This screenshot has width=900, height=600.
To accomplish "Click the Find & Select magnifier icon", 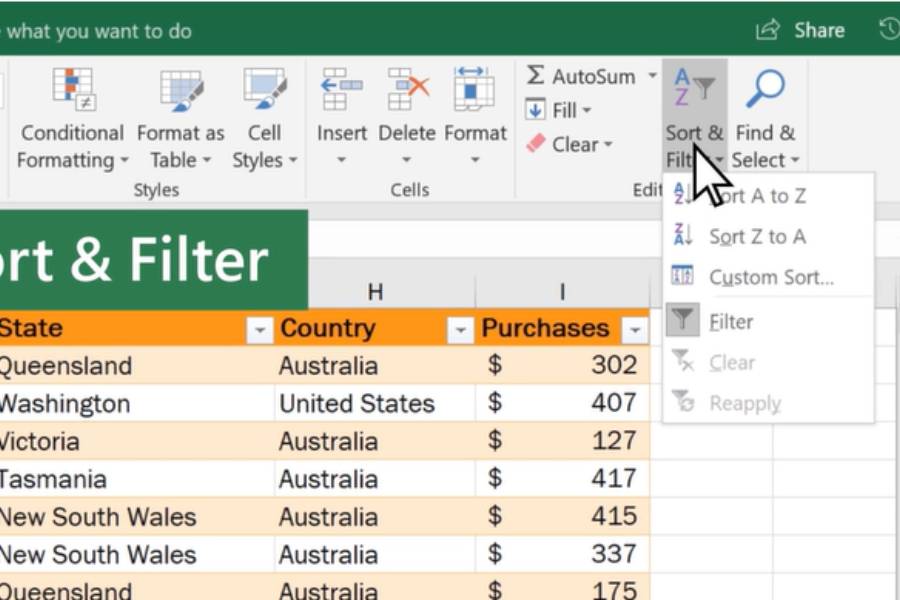I will 765,88.
